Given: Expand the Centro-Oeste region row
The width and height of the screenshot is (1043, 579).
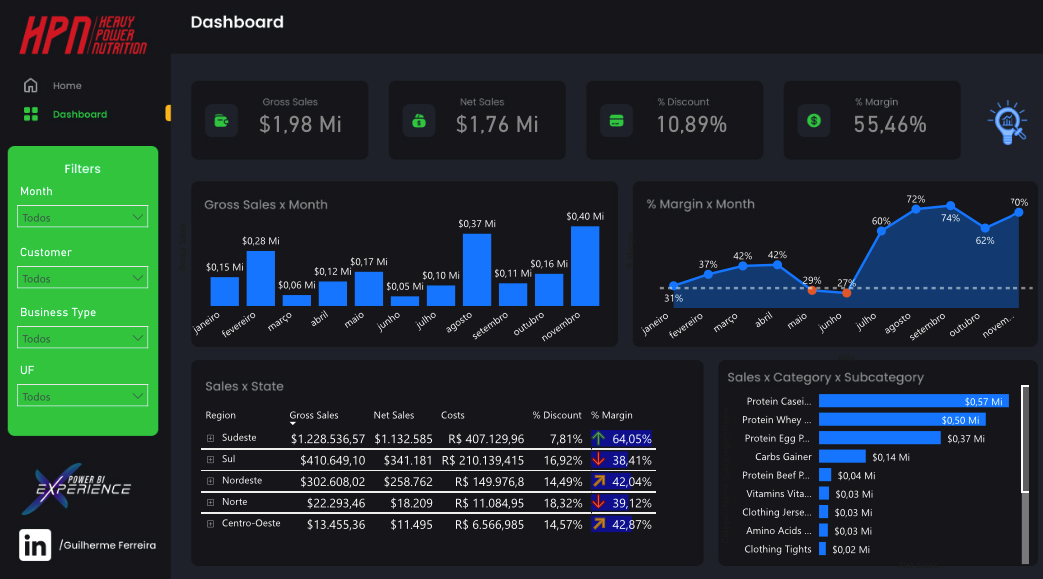Looking at the screenshot, I should point(211,524).
